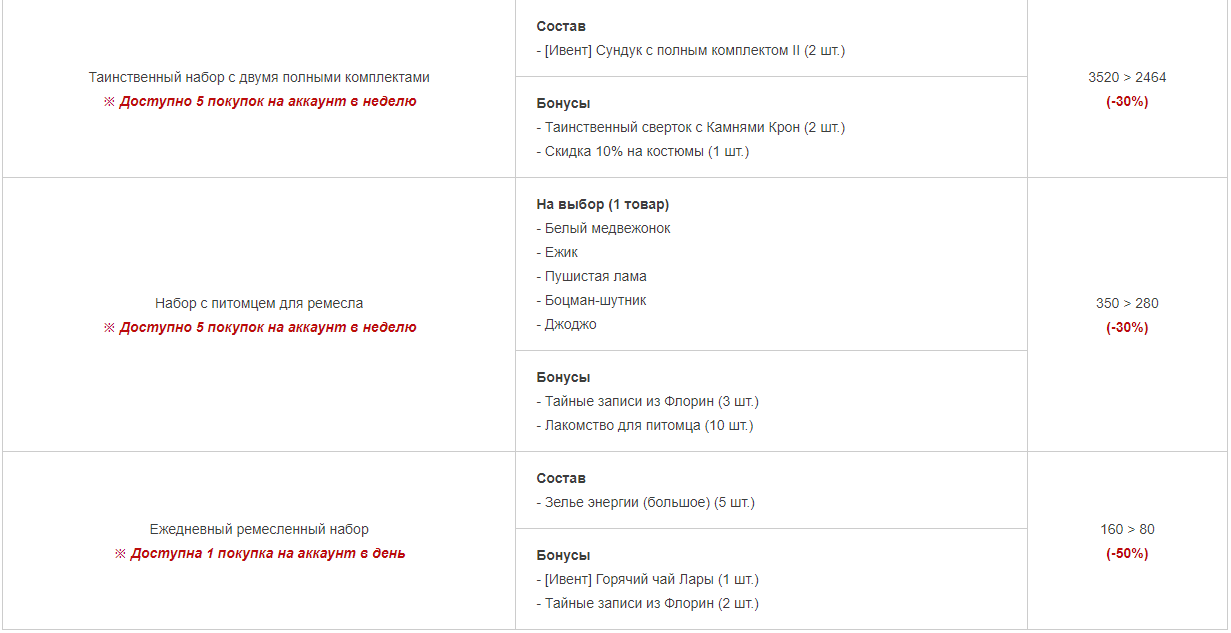
Task: Select the pet option 'Джоджо'
Action: (567, 324)
